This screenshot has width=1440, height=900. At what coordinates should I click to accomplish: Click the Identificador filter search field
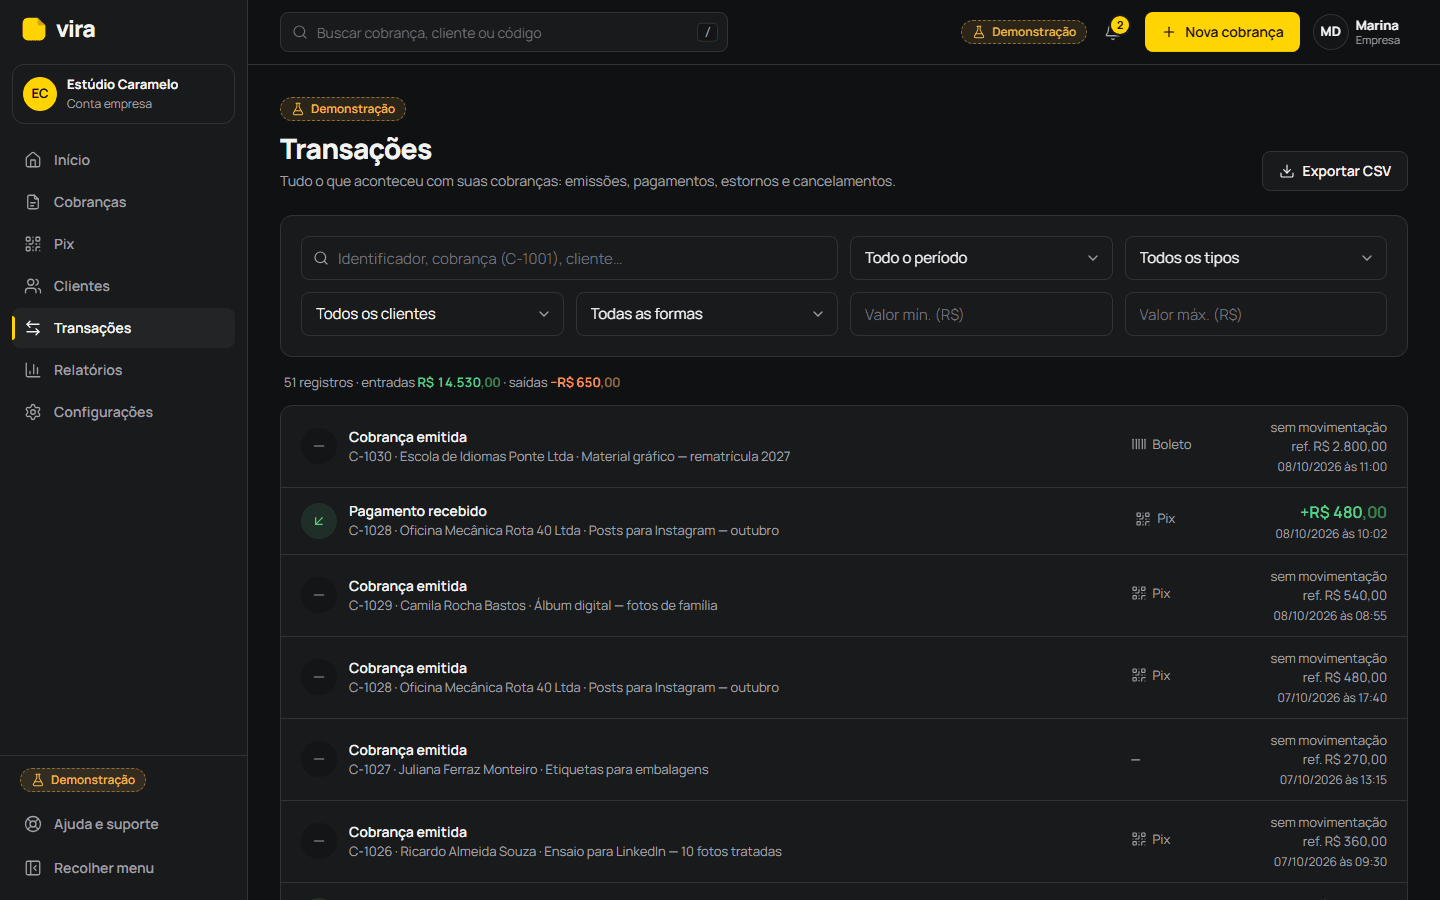coord(569,258)
